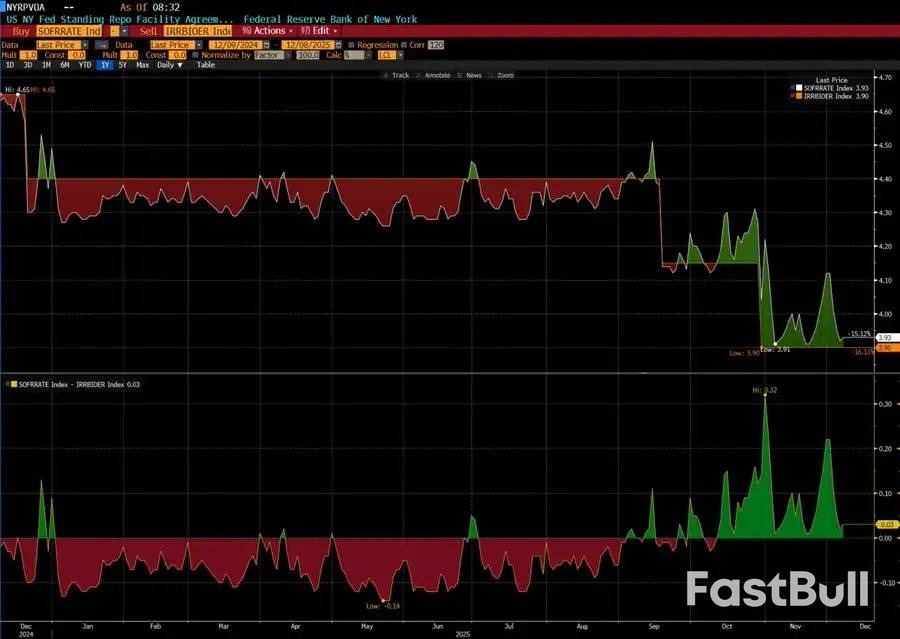The width and height of the screenshot is (900, 639).
Task: Toggle the Normalize by checkbox
Action: (198, 55)
